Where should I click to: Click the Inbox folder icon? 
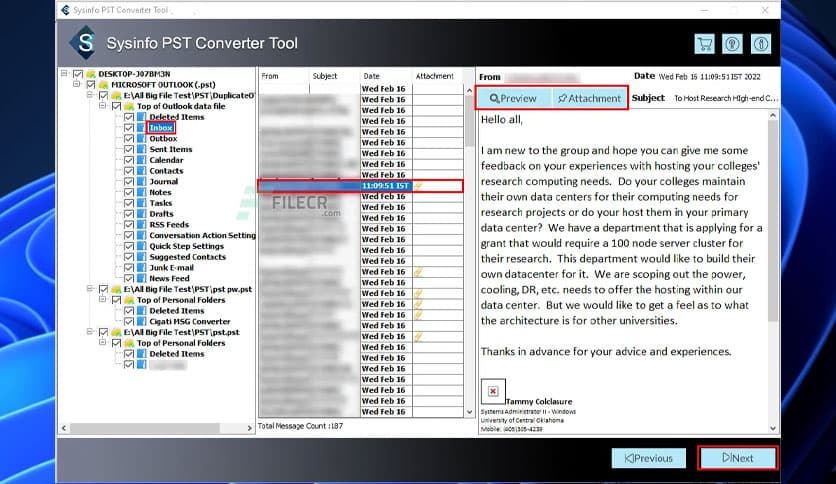141,127
